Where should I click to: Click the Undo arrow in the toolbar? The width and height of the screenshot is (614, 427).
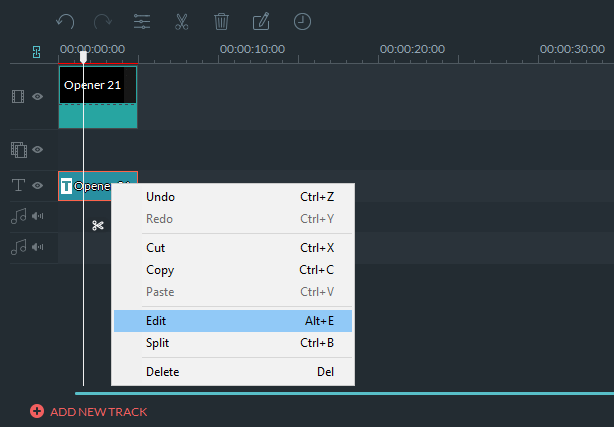[65, 22]
